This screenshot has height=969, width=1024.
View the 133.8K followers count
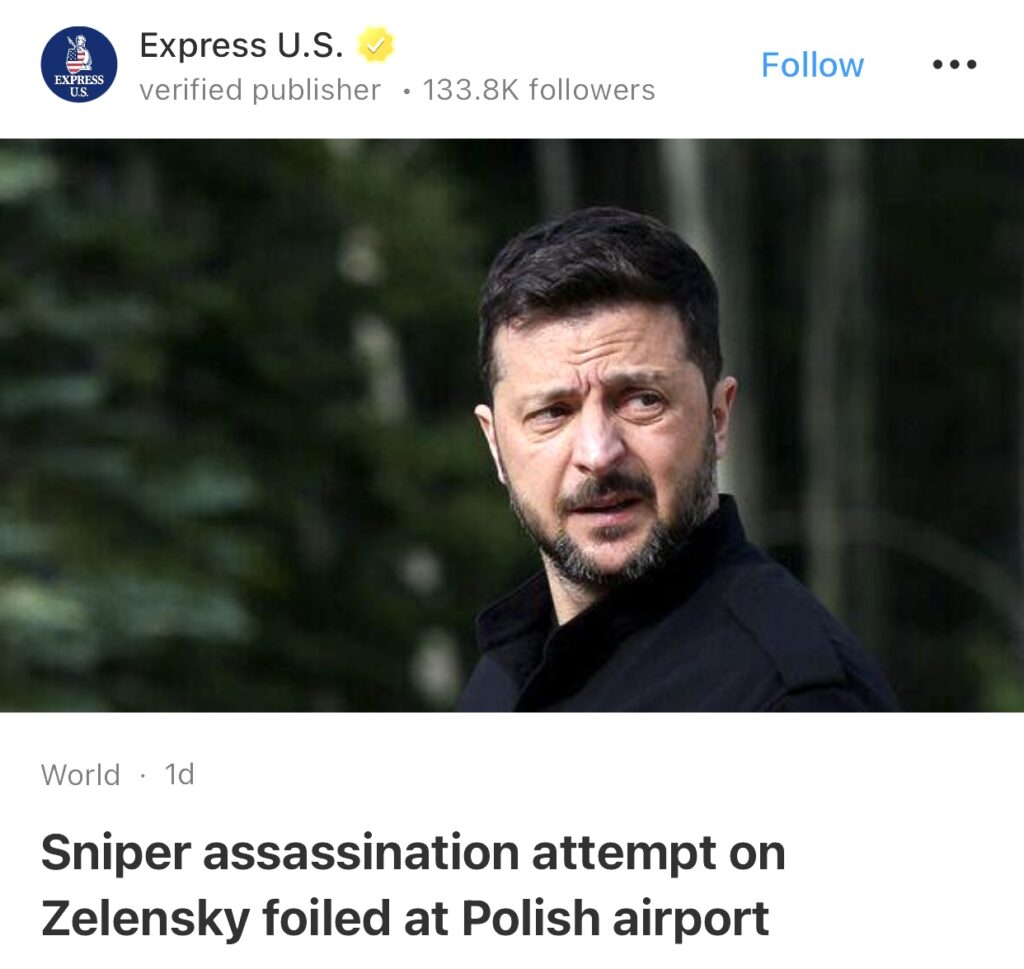(x=539, y=90)
